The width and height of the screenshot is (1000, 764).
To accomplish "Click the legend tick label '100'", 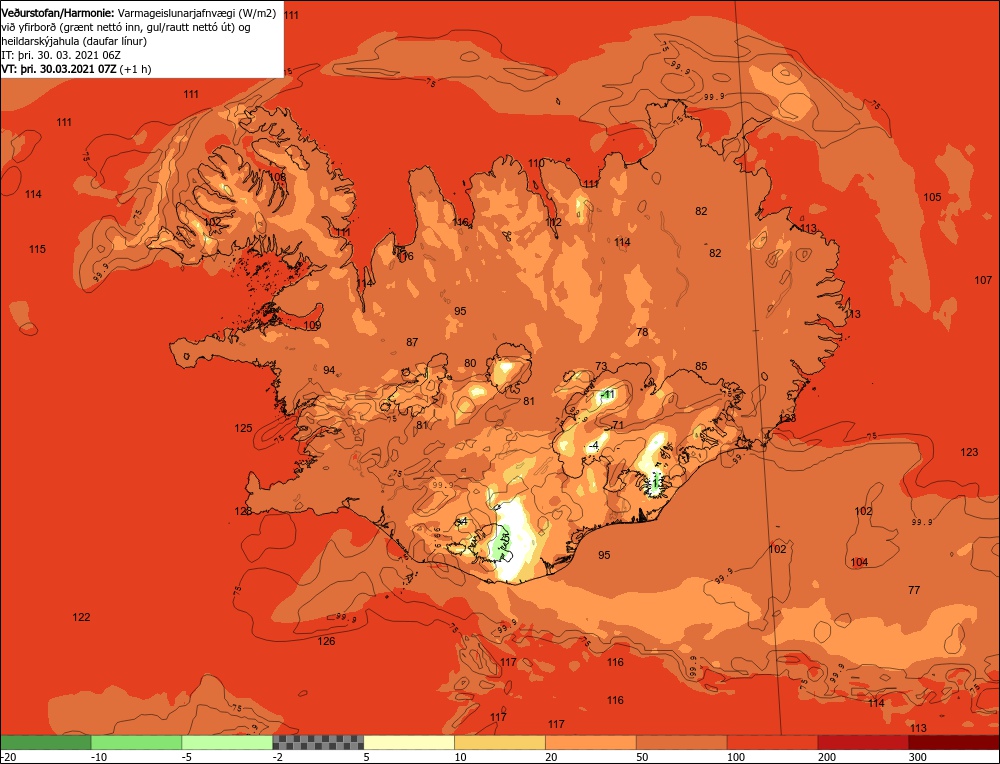I will point(735,757).
